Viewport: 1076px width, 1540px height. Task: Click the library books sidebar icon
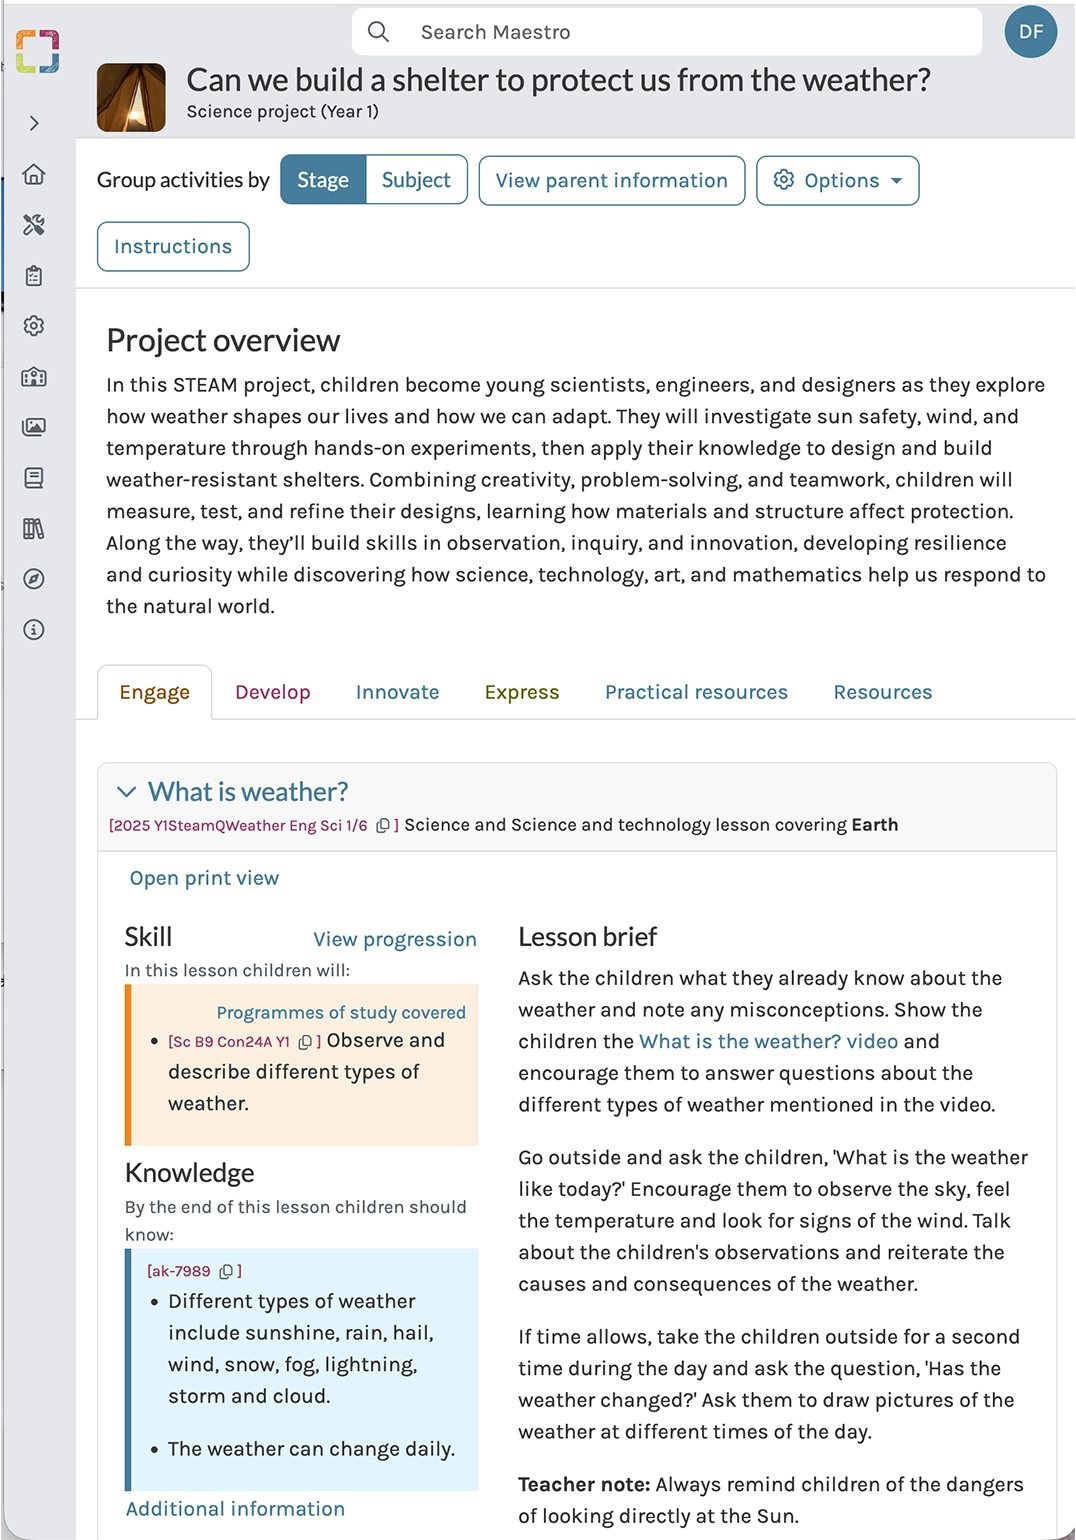34,528
